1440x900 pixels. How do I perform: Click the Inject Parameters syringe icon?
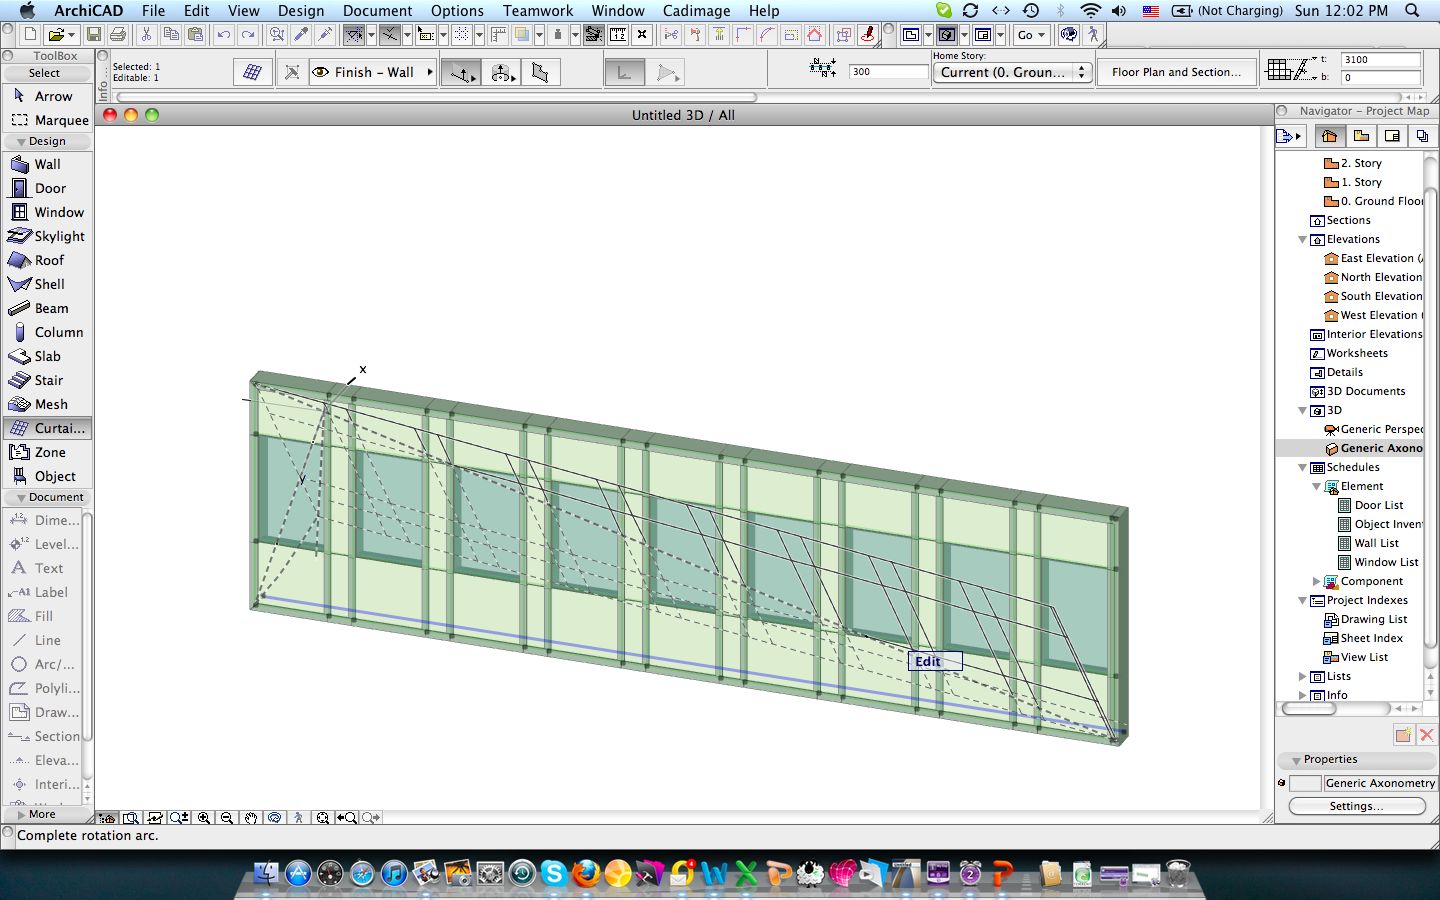(325, 34)
